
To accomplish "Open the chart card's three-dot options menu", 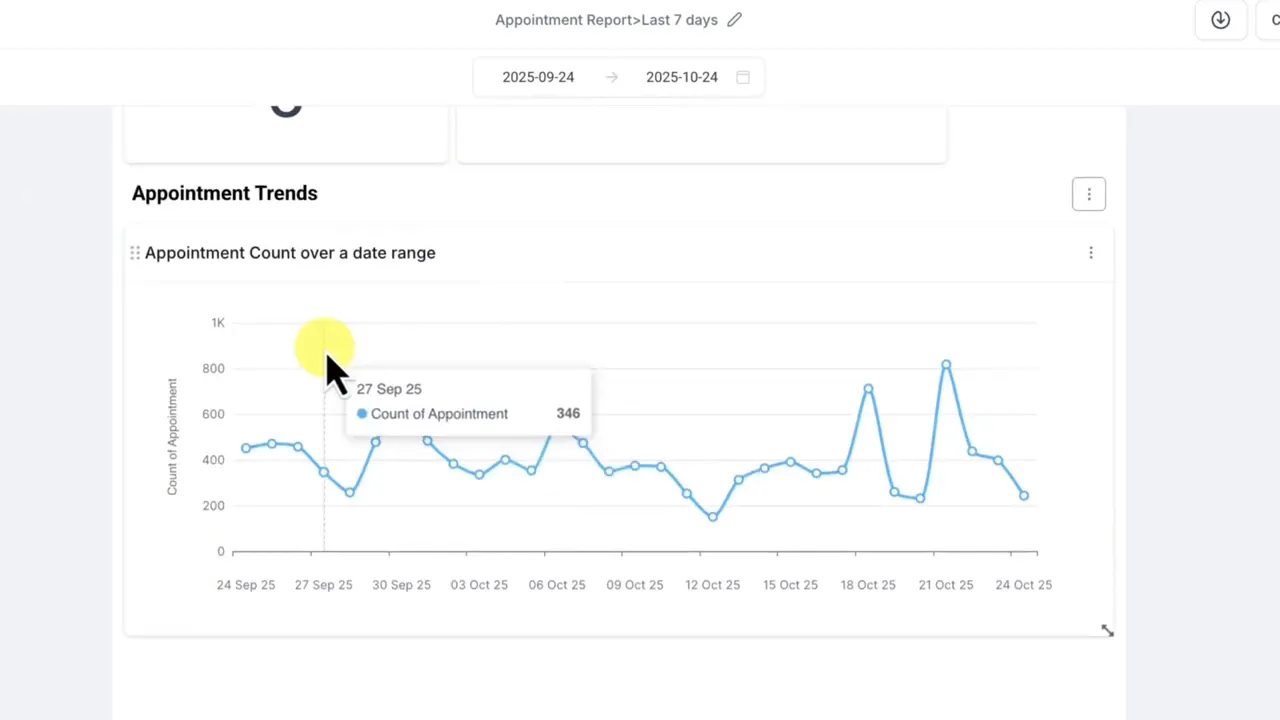I will coord(1091,253).
